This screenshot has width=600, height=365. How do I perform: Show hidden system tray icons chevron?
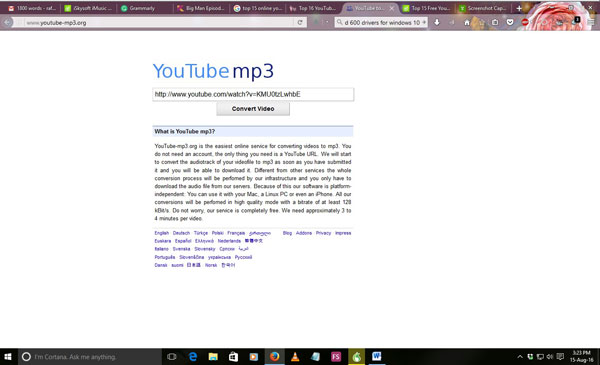click(x=520, y=357)
